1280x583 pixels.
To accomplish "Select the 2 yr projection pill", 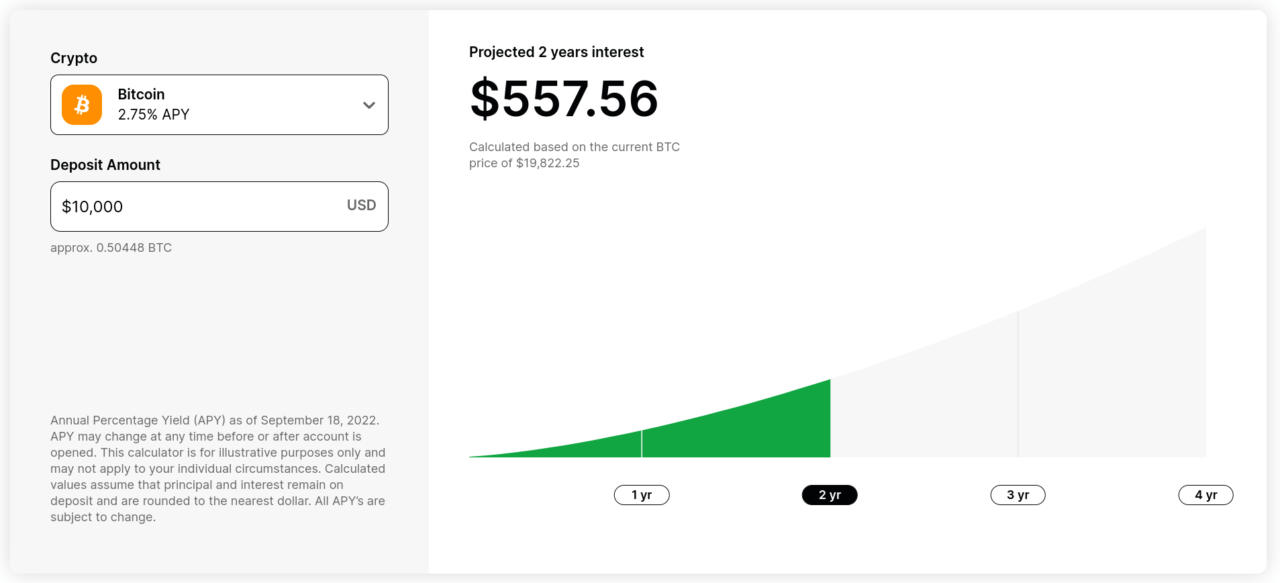I will (x=829, y=495).
